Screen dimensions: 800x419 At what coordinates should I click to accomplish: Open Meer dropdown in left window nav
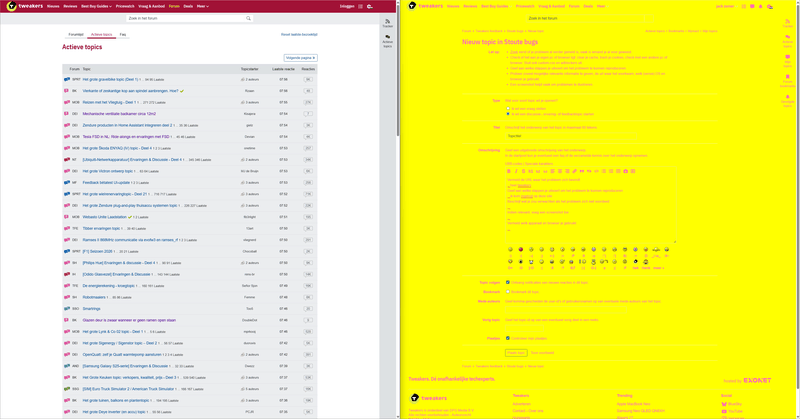click(x=203, y=7)
